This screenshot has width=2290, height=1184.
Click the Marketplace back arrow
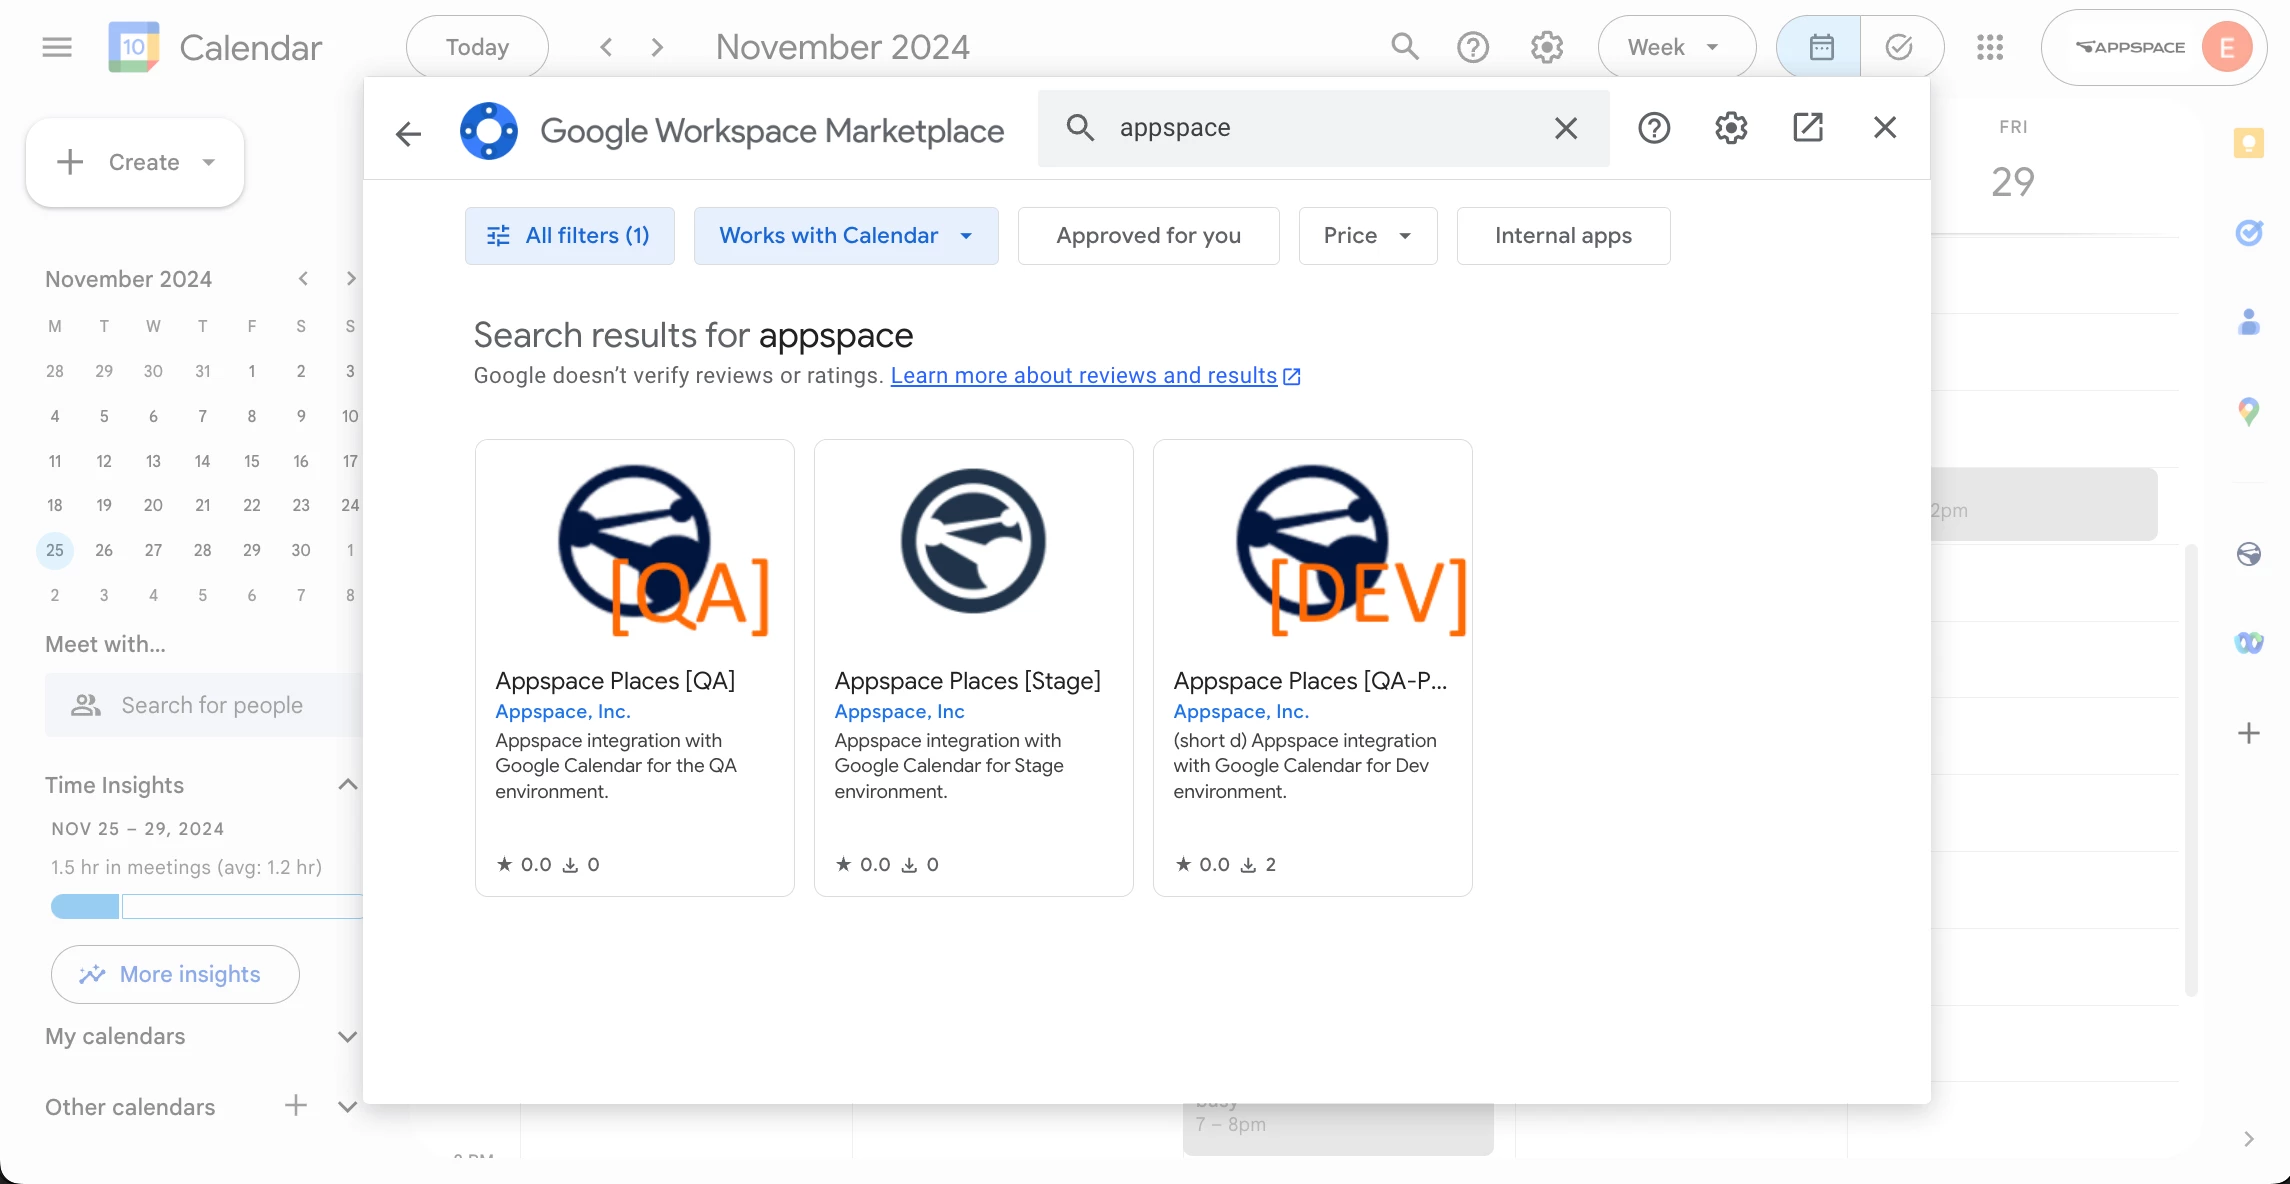408,133
